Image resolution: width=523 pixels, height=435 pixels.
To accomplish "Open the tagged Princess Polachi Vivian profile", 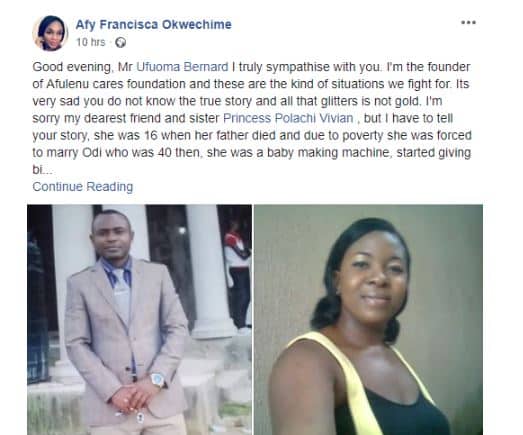I will click(288, 118).
